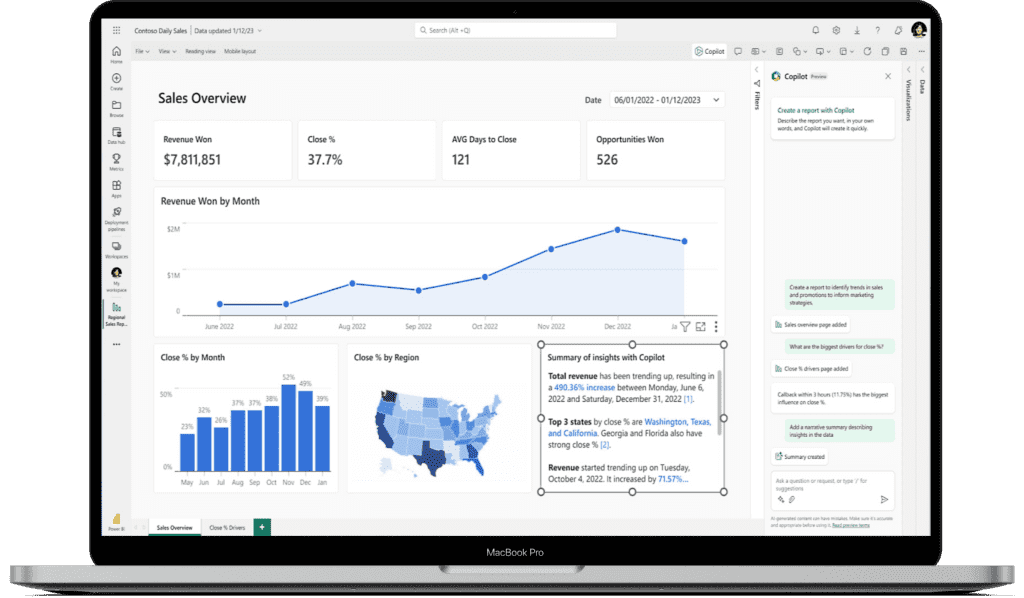Click focus mode icon on Revenue chart

(701, 326)
